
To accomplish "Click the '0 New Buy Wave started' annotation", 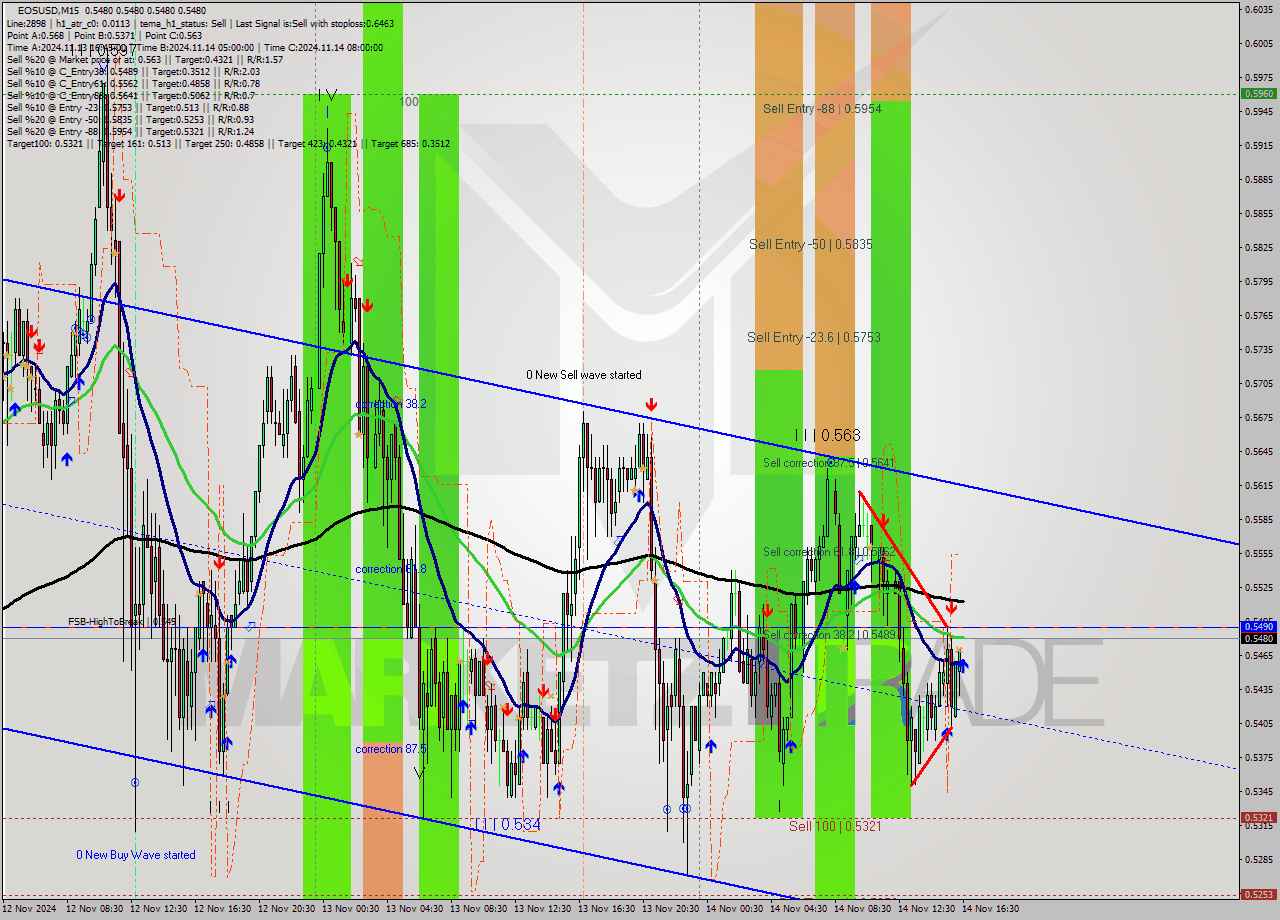I will pos(136,855).
